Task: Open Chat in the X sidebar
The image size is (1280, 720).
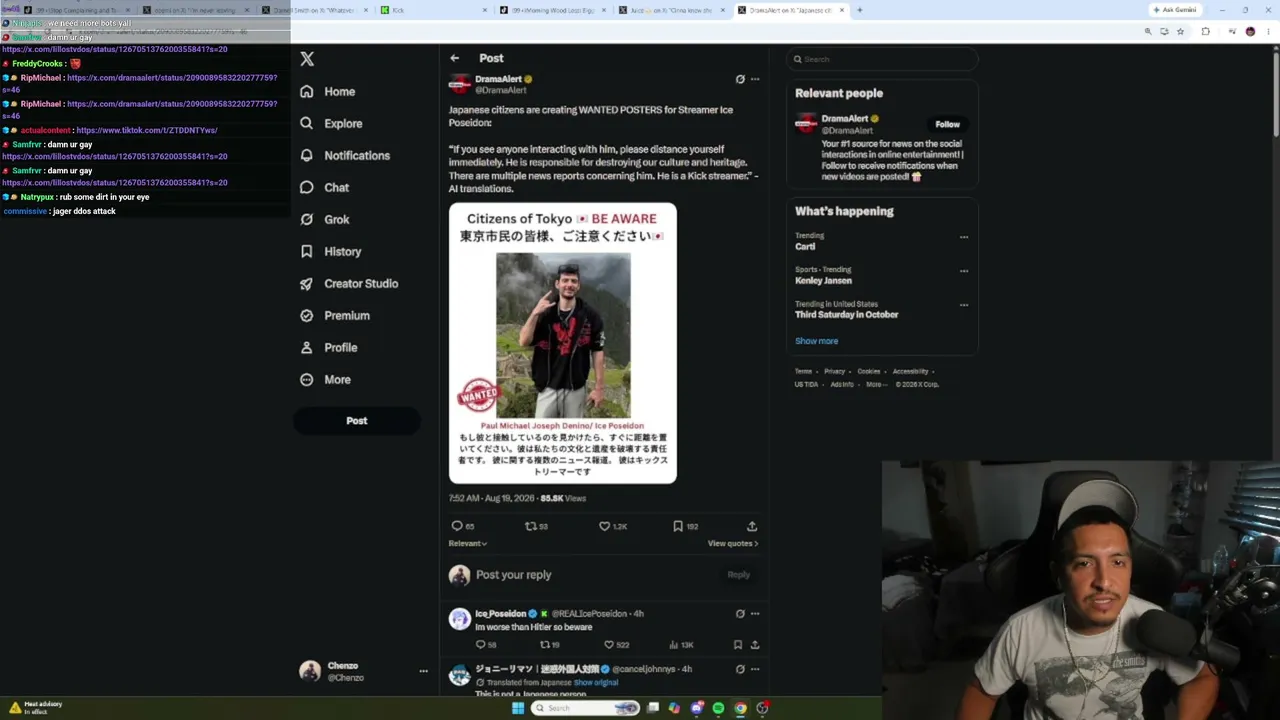Action: (x=324, y=188)
